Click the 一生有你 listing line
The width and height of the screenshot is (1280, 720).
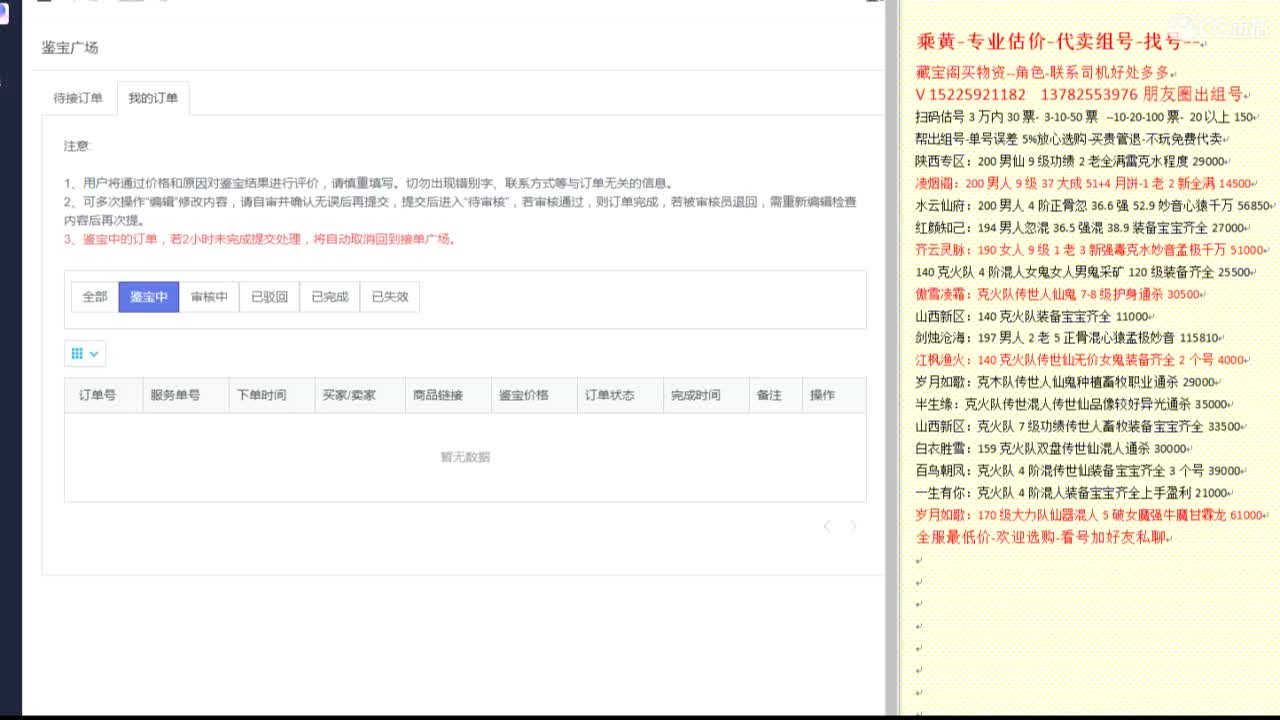click(x=1073, y=493)
